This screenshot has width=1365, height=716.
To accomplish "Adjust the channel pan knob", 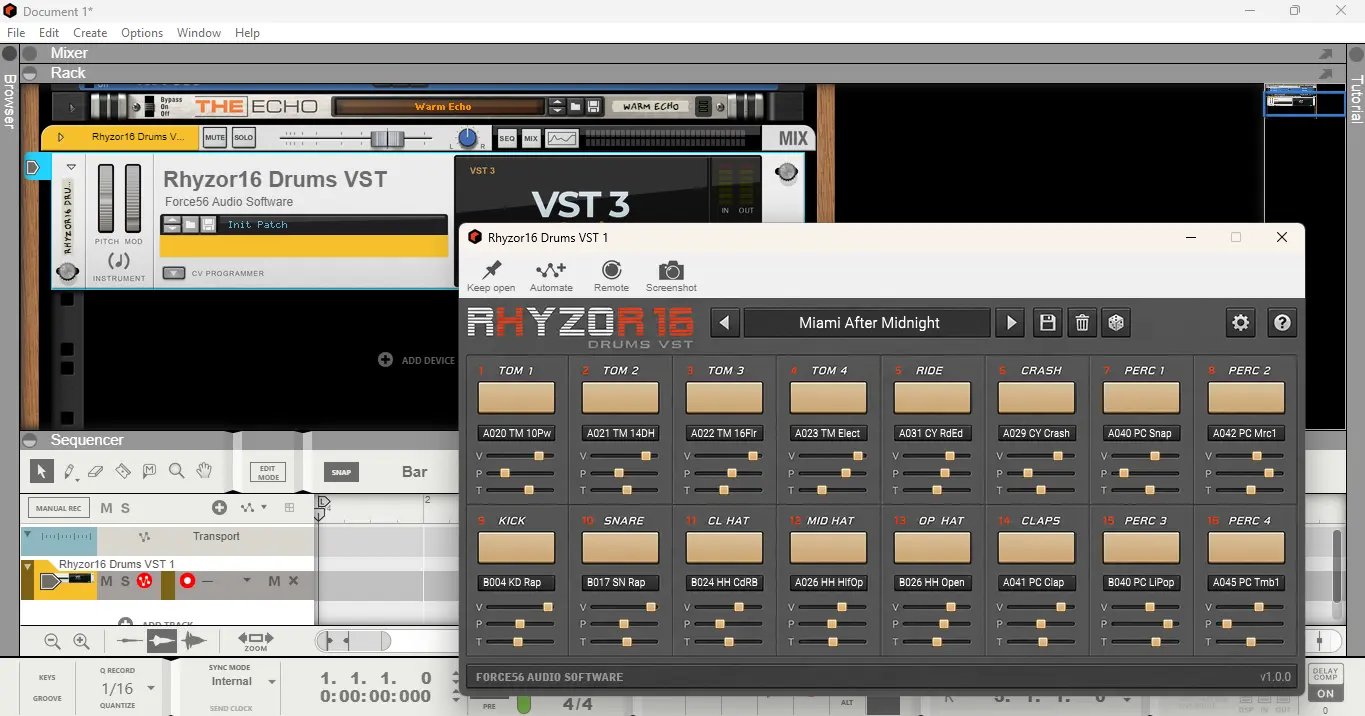I will [467, 138].
